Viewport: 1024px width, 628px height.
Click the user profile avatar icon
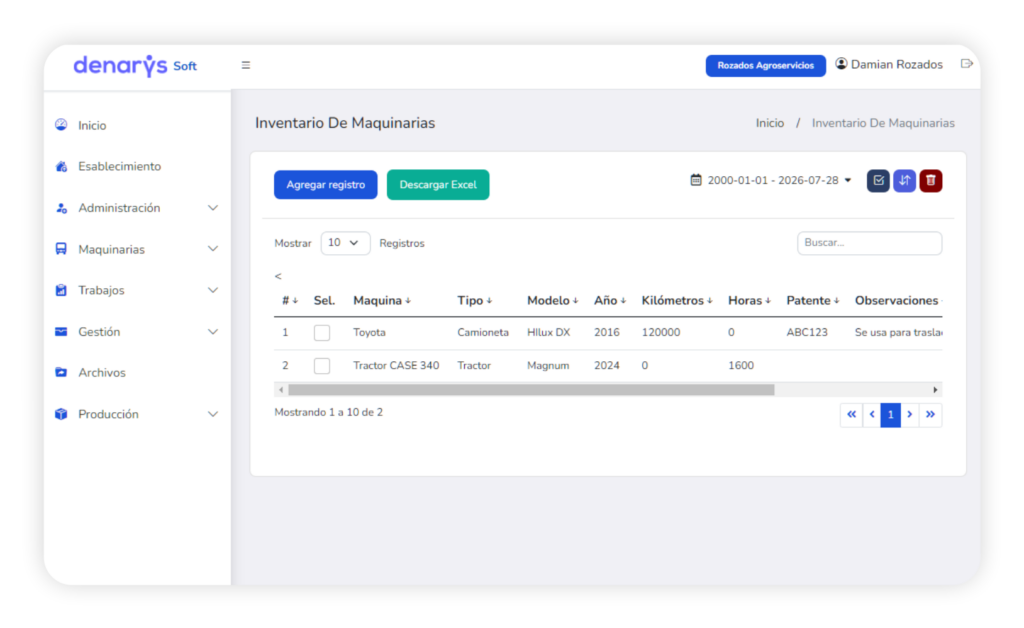pyautogui.click(x=841, y=64)
